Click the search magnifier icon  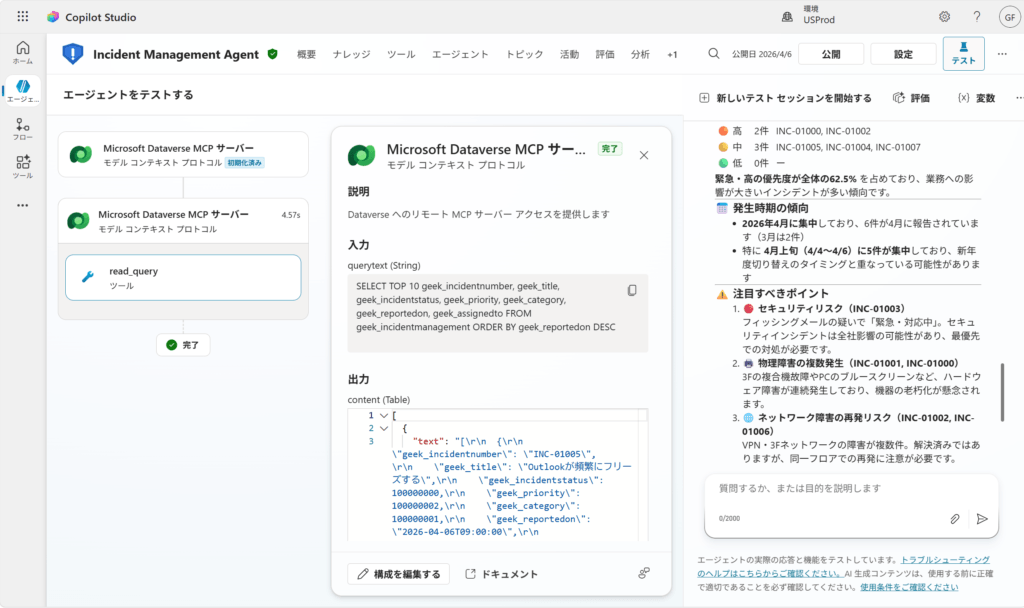coord(713,54)
